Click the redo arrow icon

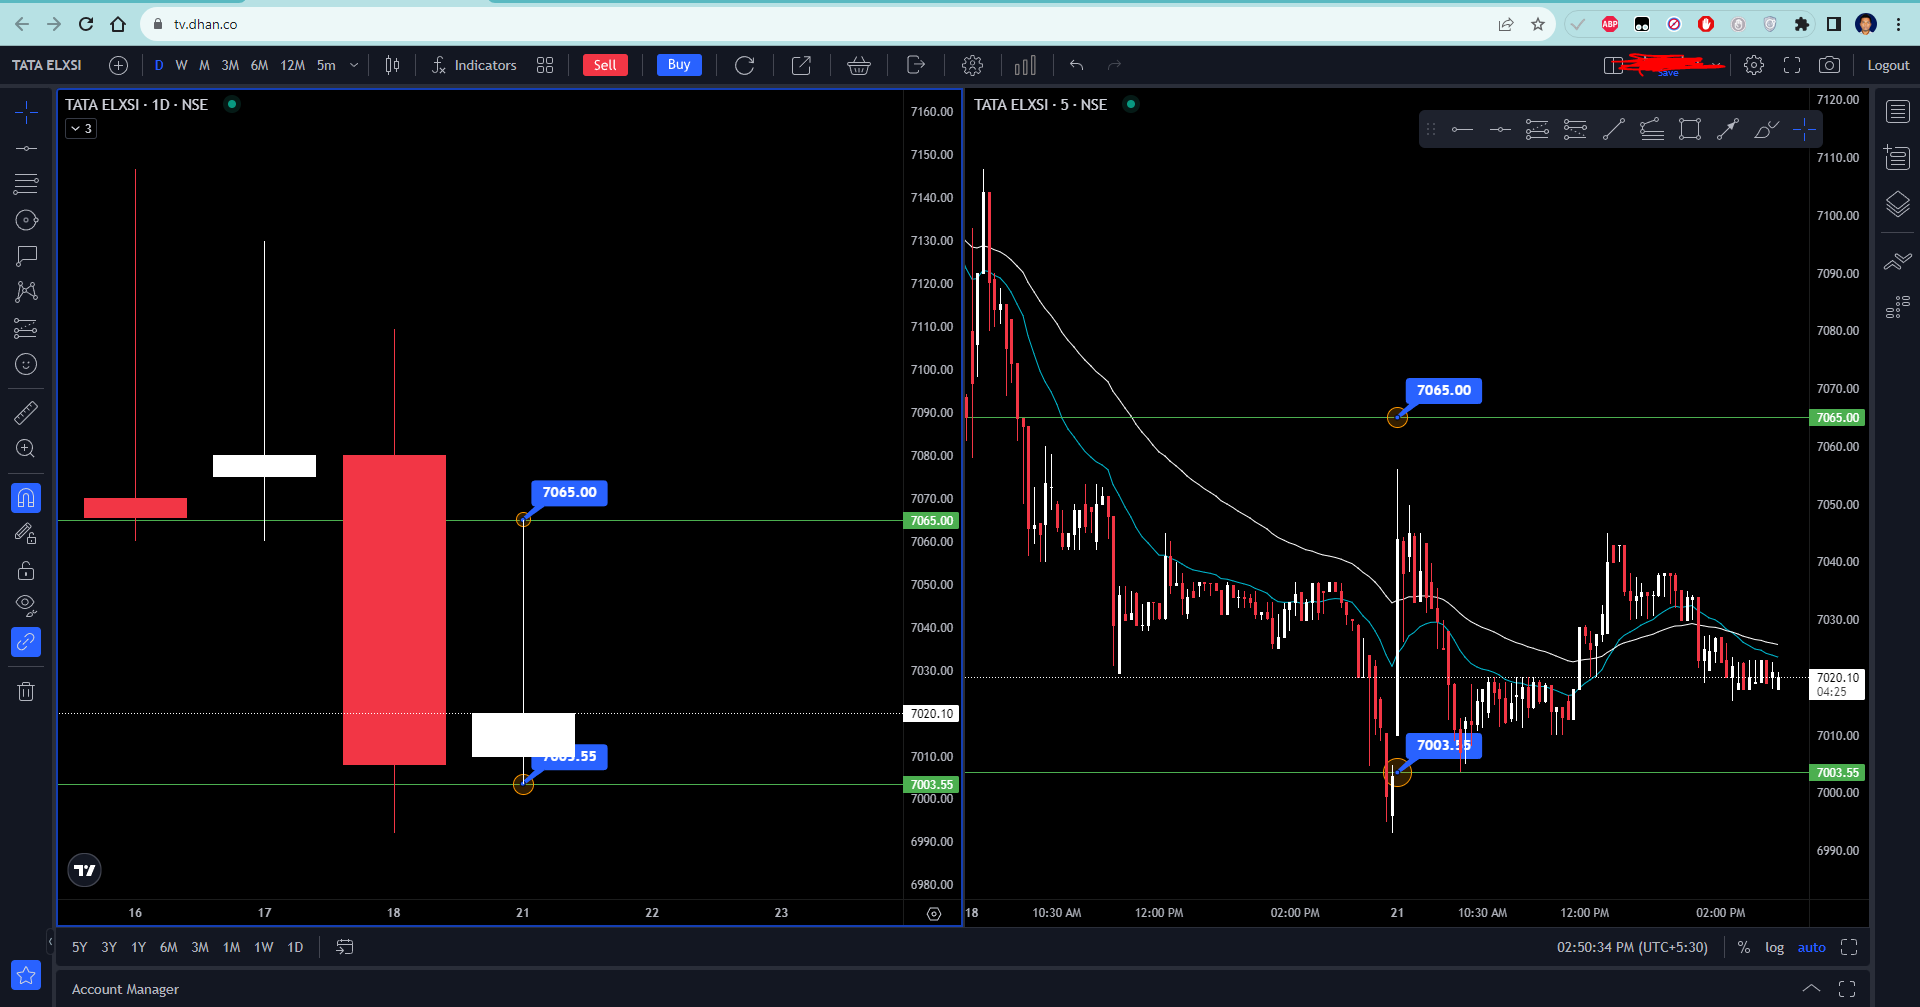1114,65
